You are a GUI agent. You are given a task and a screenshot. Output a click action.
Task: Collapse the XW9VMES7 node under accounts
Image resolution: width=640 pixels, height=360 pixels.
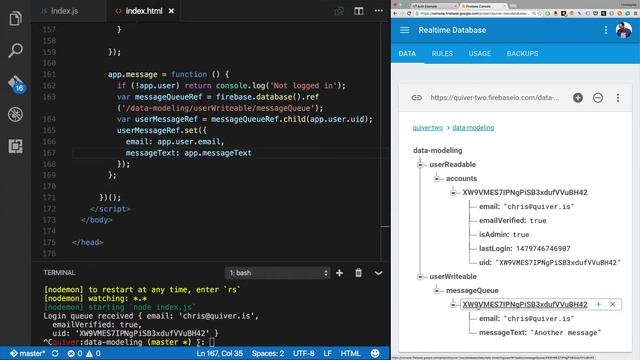pos(453,193)
